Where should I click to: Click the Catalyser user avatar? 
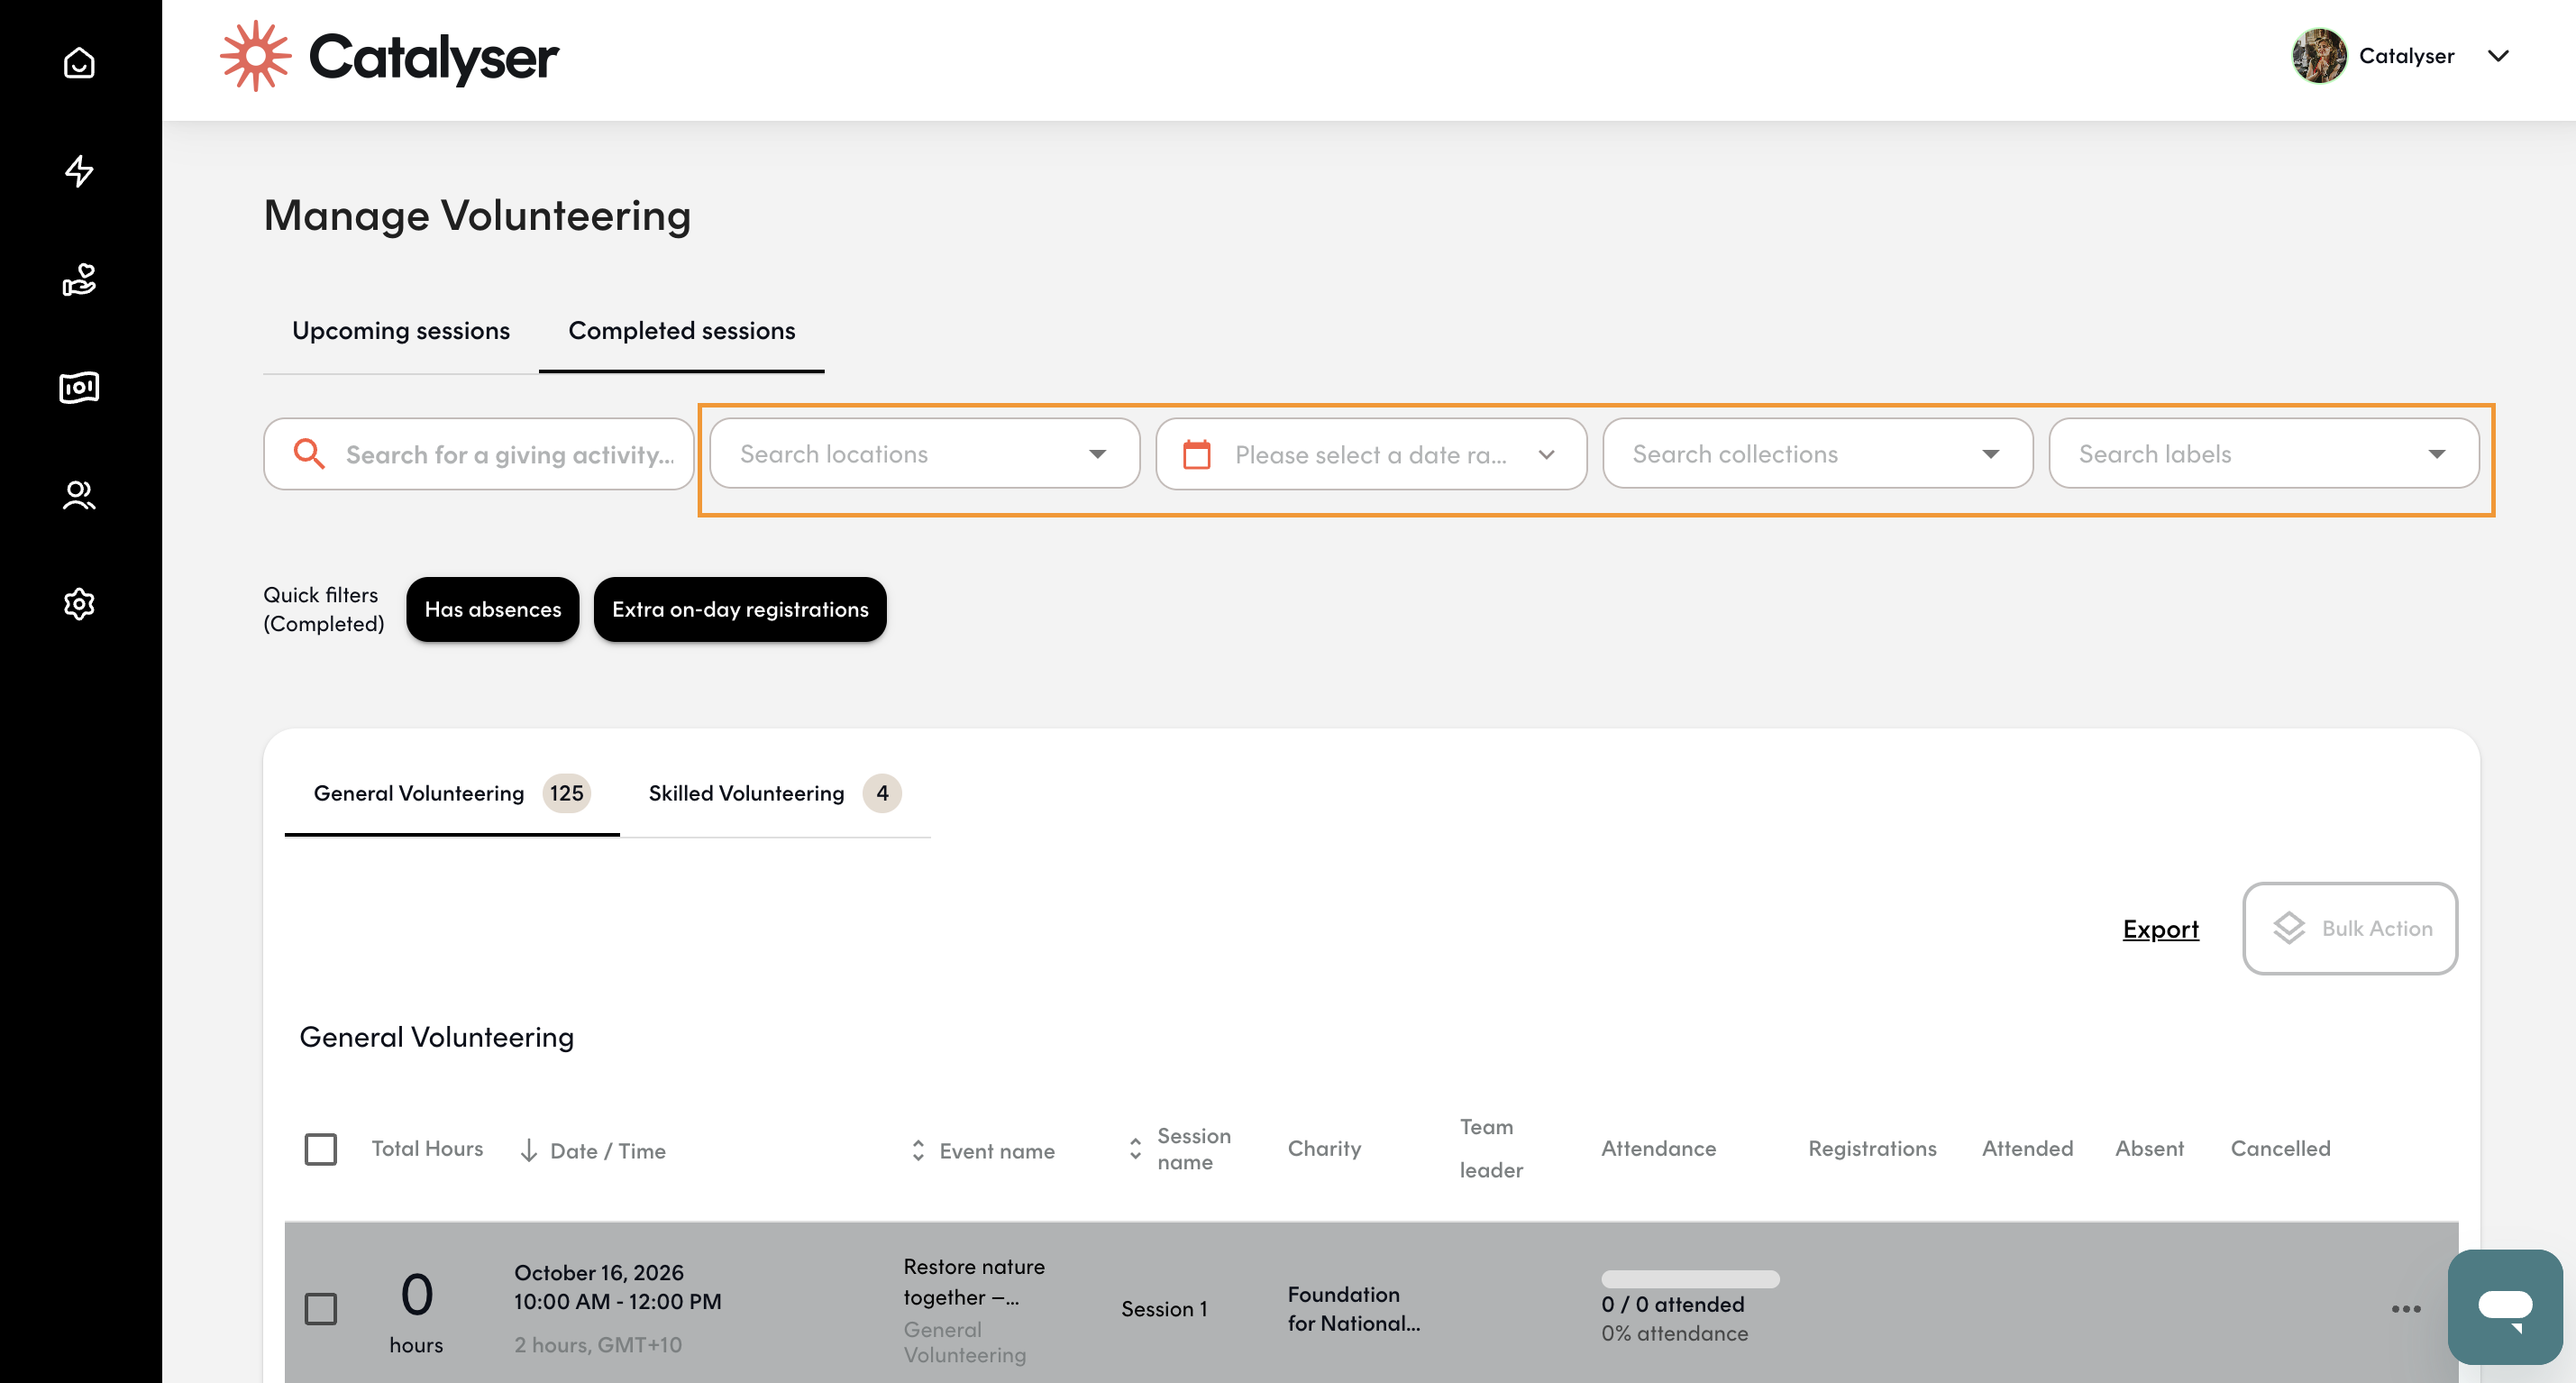tap(2319, 56)
